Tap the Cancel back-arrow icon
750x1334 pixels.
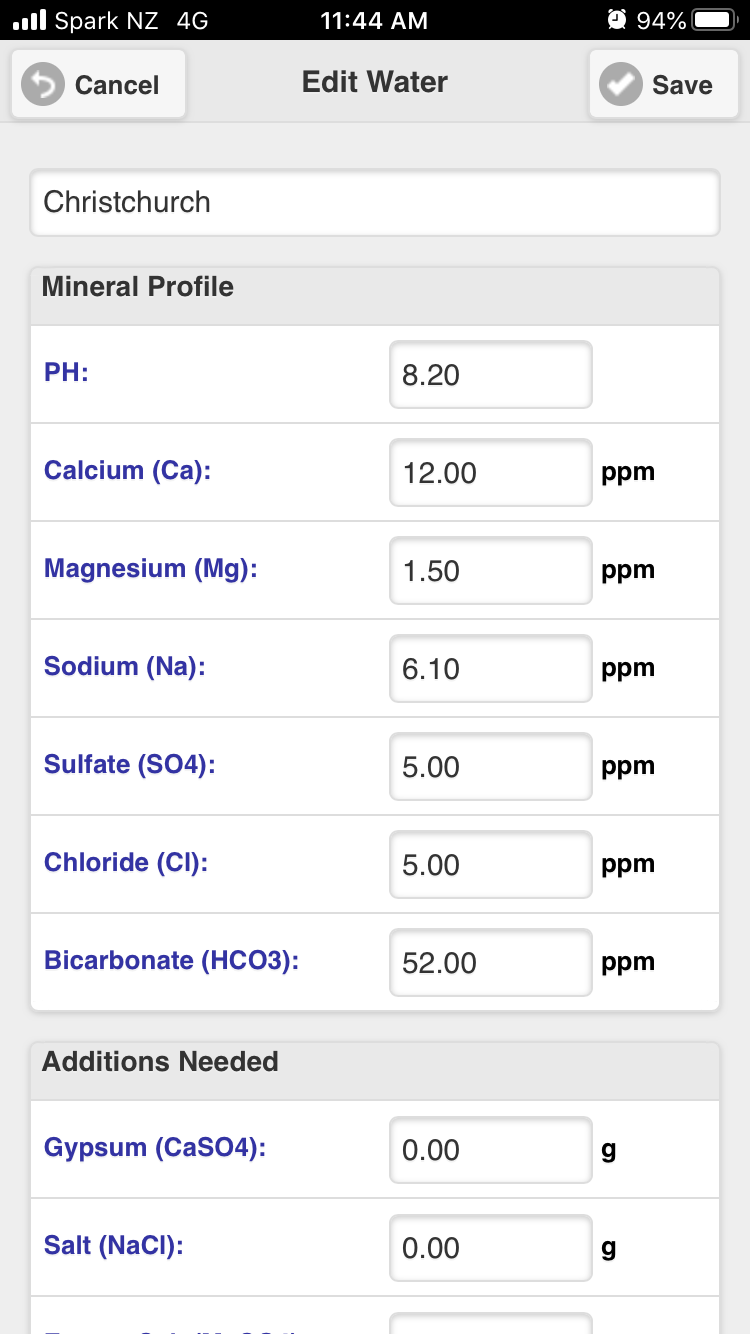tap(43, 85)
